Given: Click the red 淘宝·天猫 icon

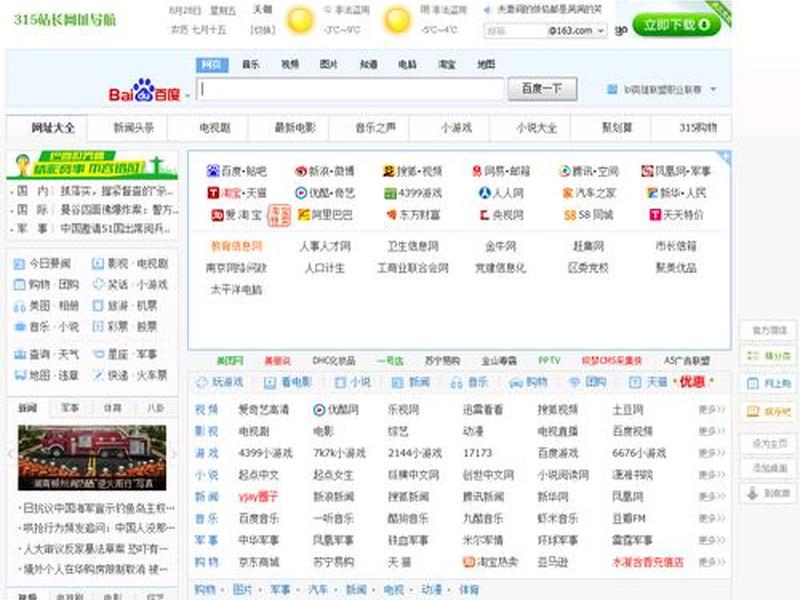Looking at the screenshot, I should point(213,193).
